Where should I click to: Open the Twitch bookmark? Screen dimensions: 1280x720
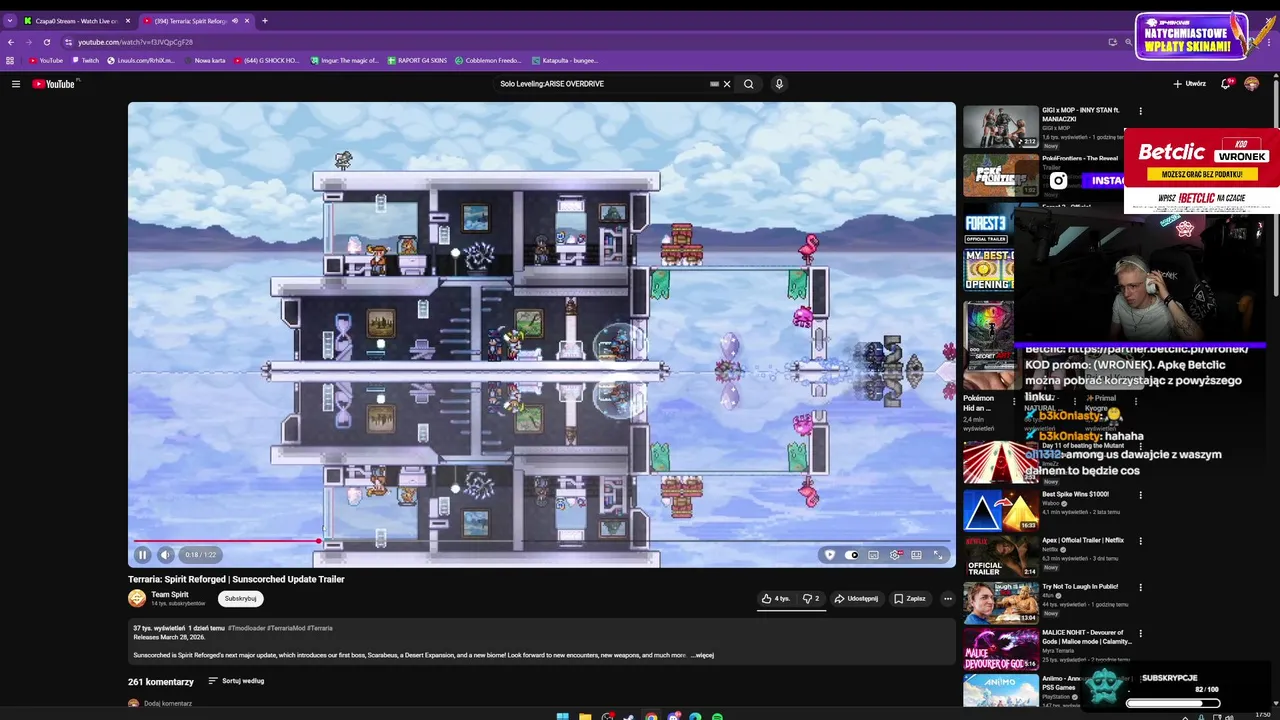[85, 60]
